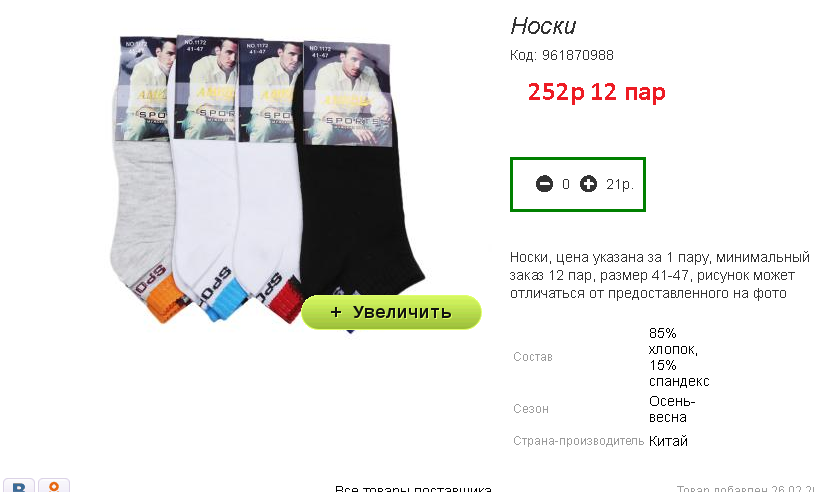The height and width of the screenshot is (492, 814).
Task: Click the green Увеличить zoom button
Action: [x=391, y=312]
